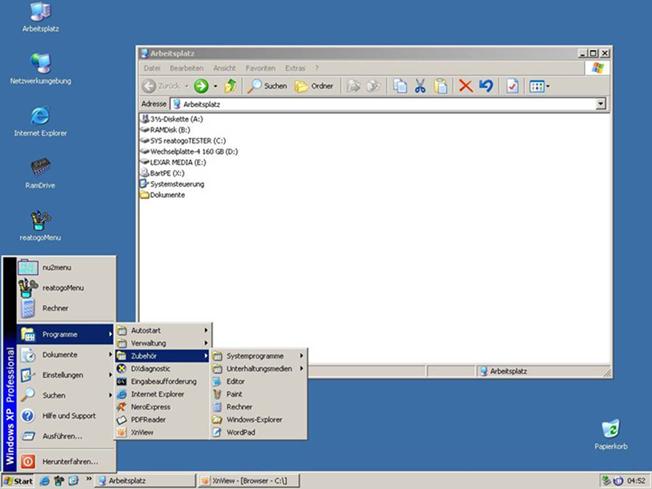
Task: Click the paste clipboard icon in the toolbar
Action: (441, 86)
